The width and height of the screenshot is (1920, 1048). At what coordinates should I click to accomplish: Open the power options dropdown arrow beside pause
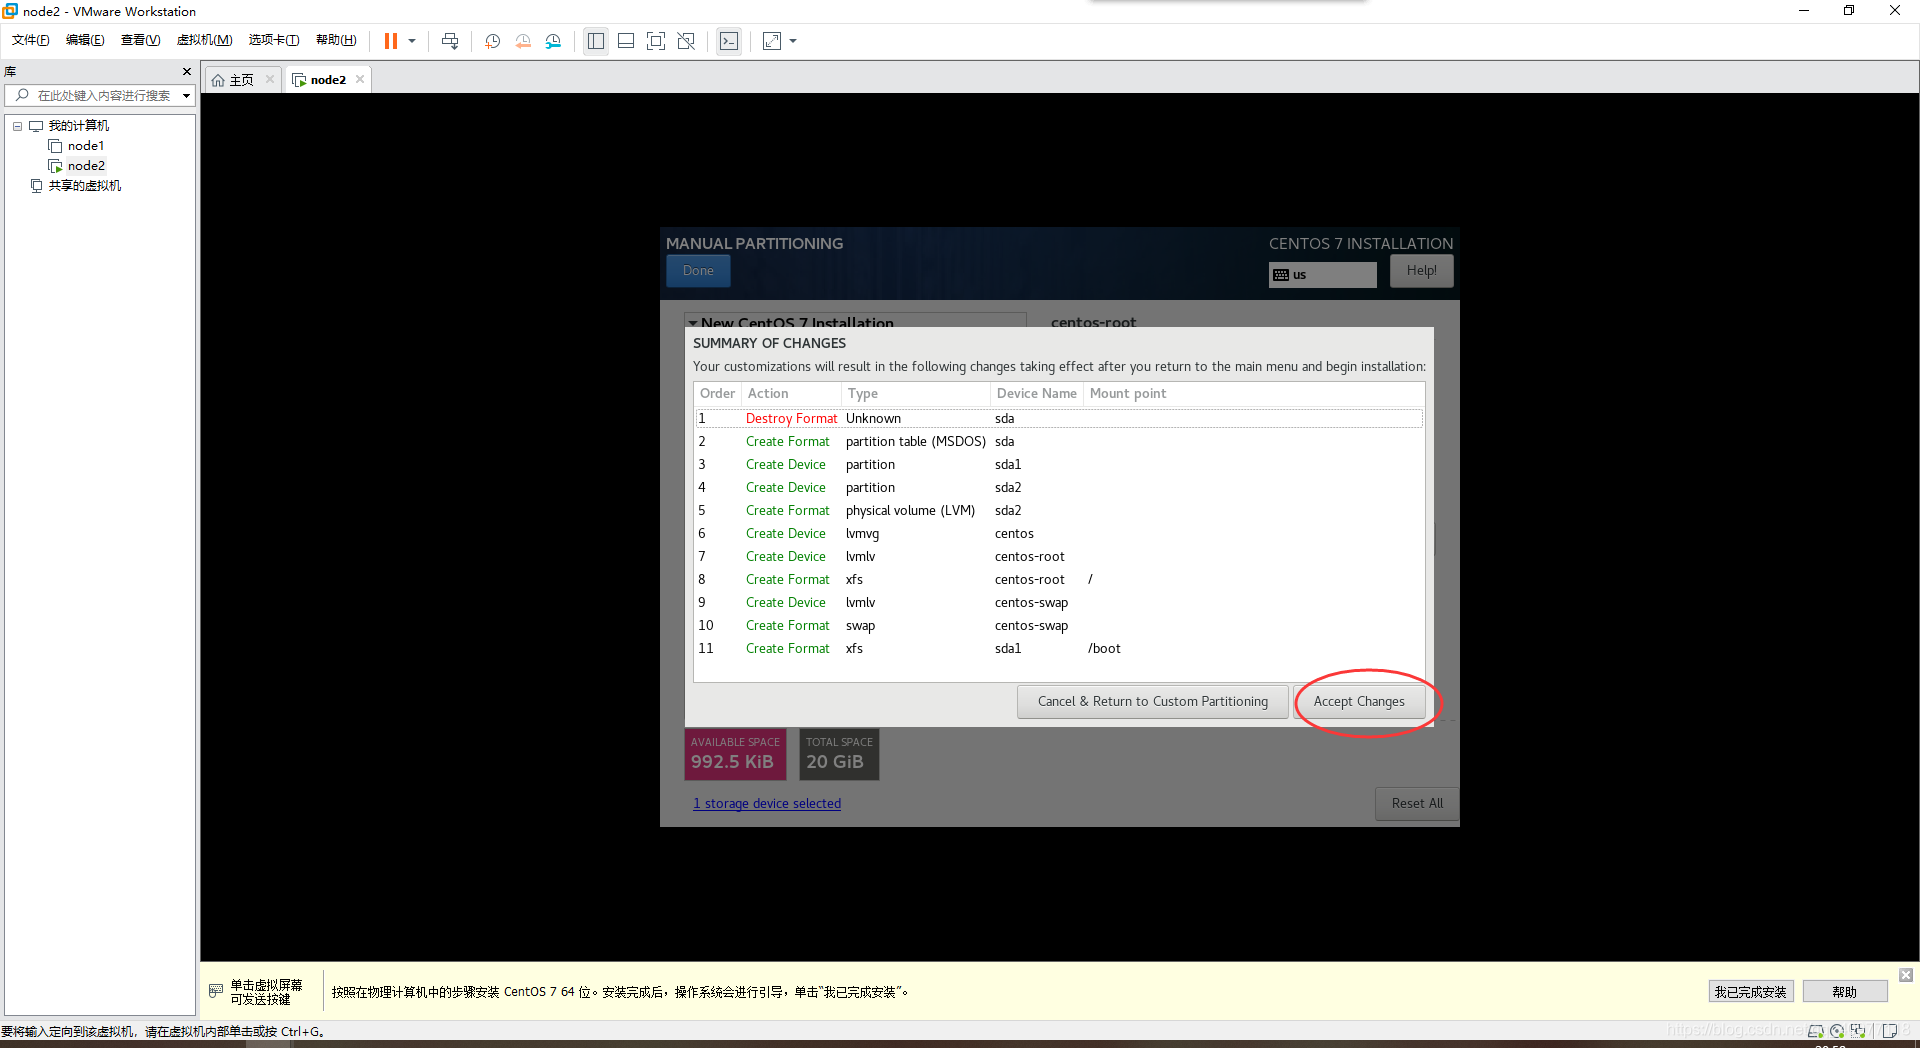[412, 41]
